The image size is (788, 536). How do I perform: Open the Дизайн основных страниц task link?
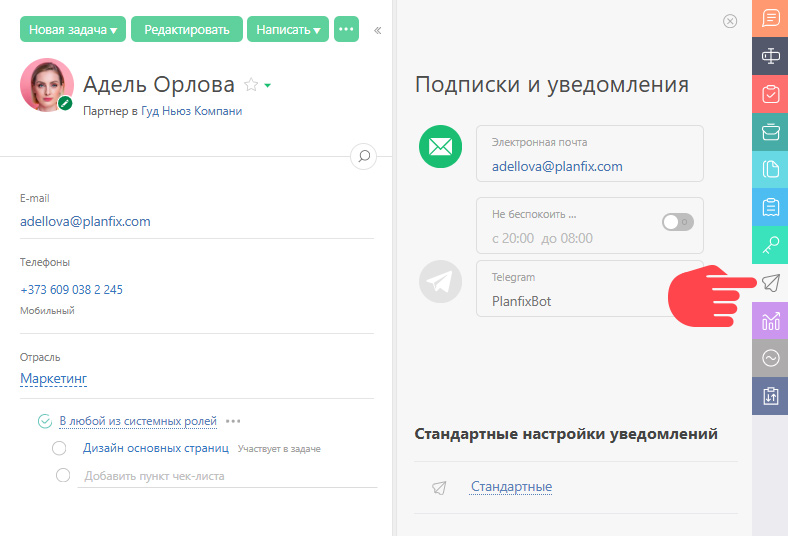[156, 448]
